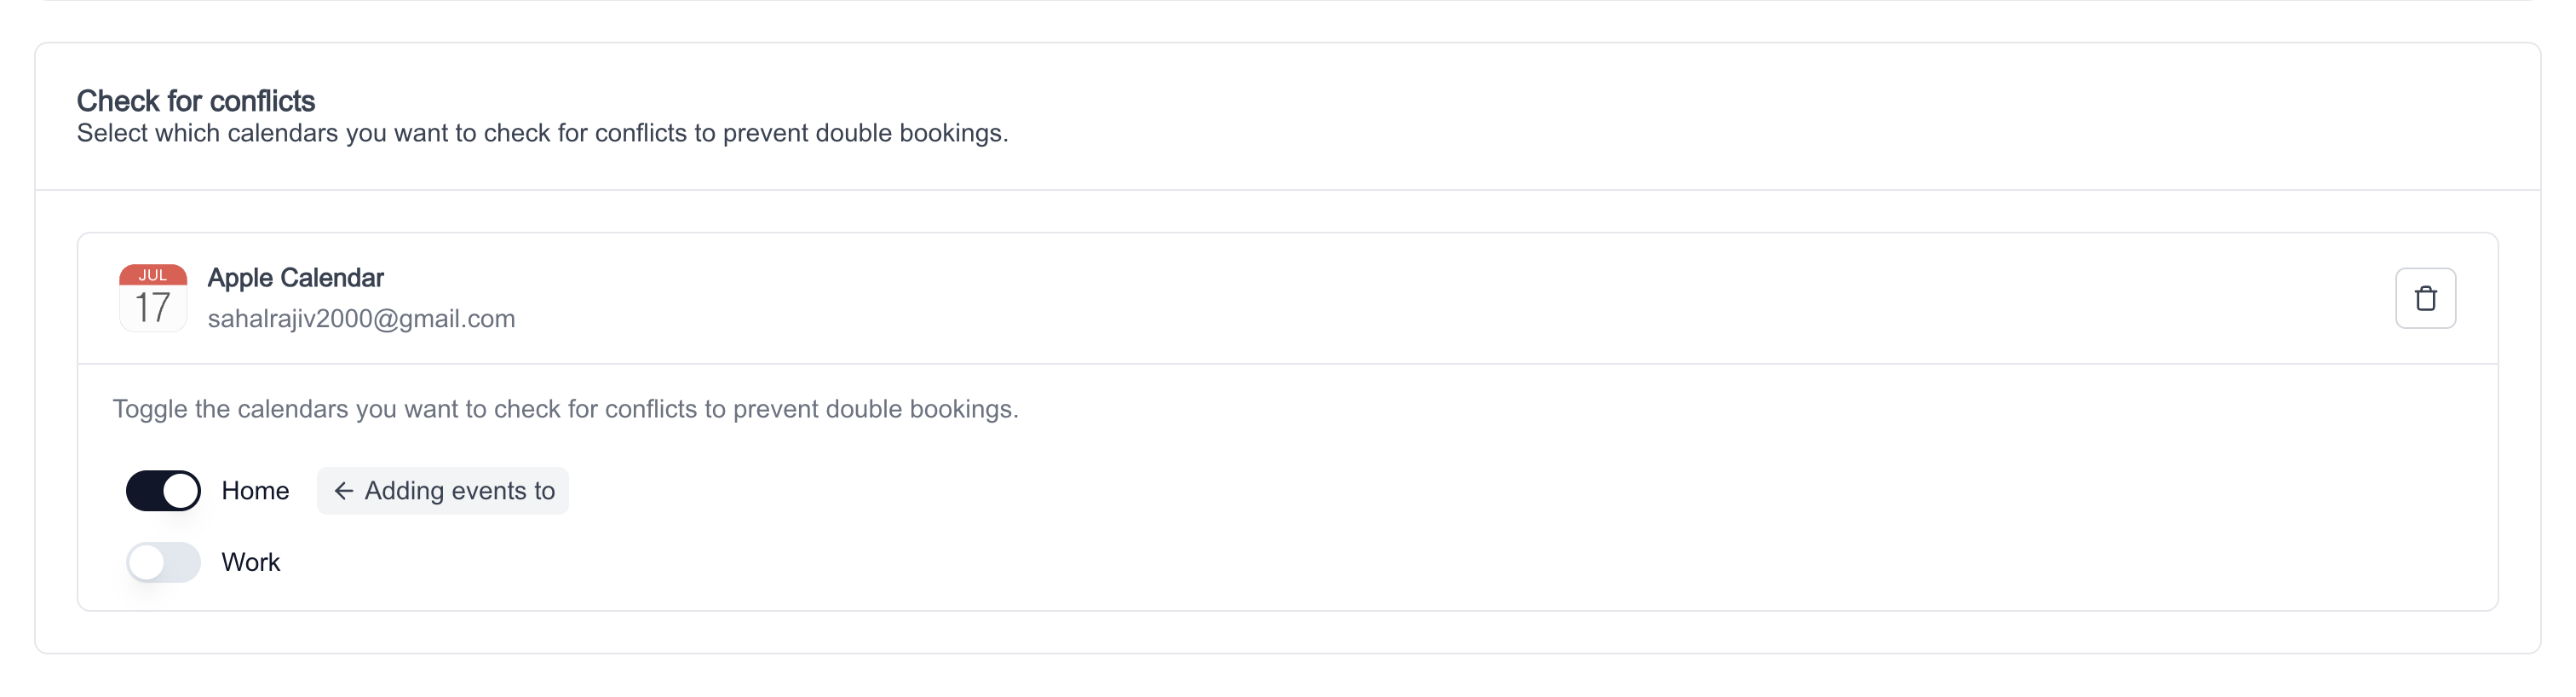Turn off the Home calendar toggle
Screen dimensions: 2576x697
[x=163, y=491]
